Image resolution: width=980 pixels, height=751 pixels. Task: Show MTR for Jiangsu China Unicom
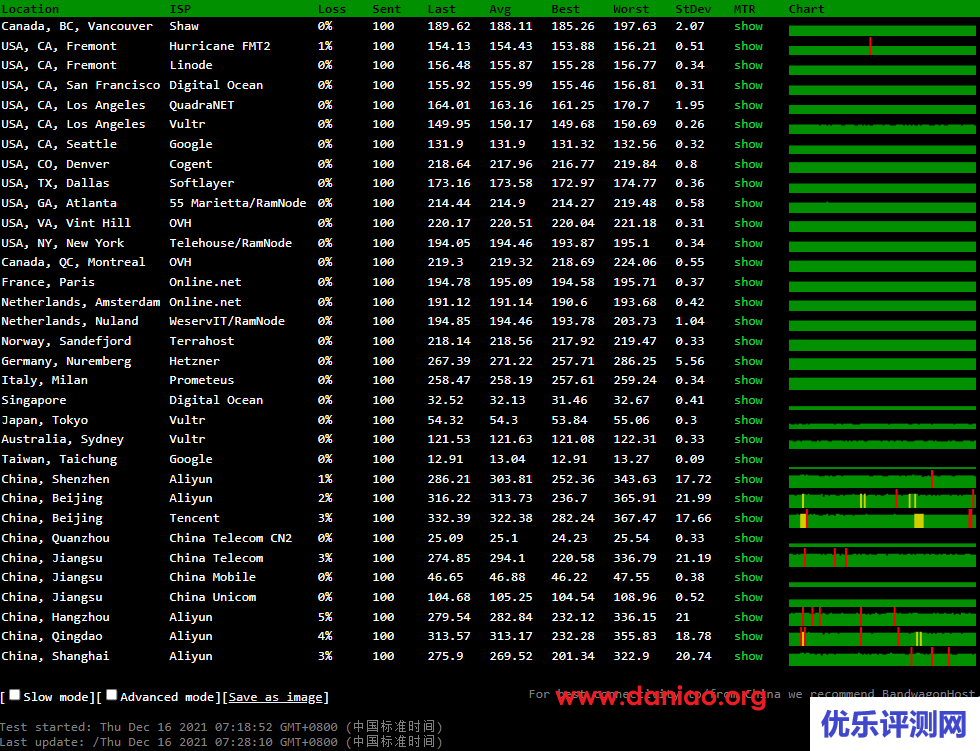pos(748,597)
